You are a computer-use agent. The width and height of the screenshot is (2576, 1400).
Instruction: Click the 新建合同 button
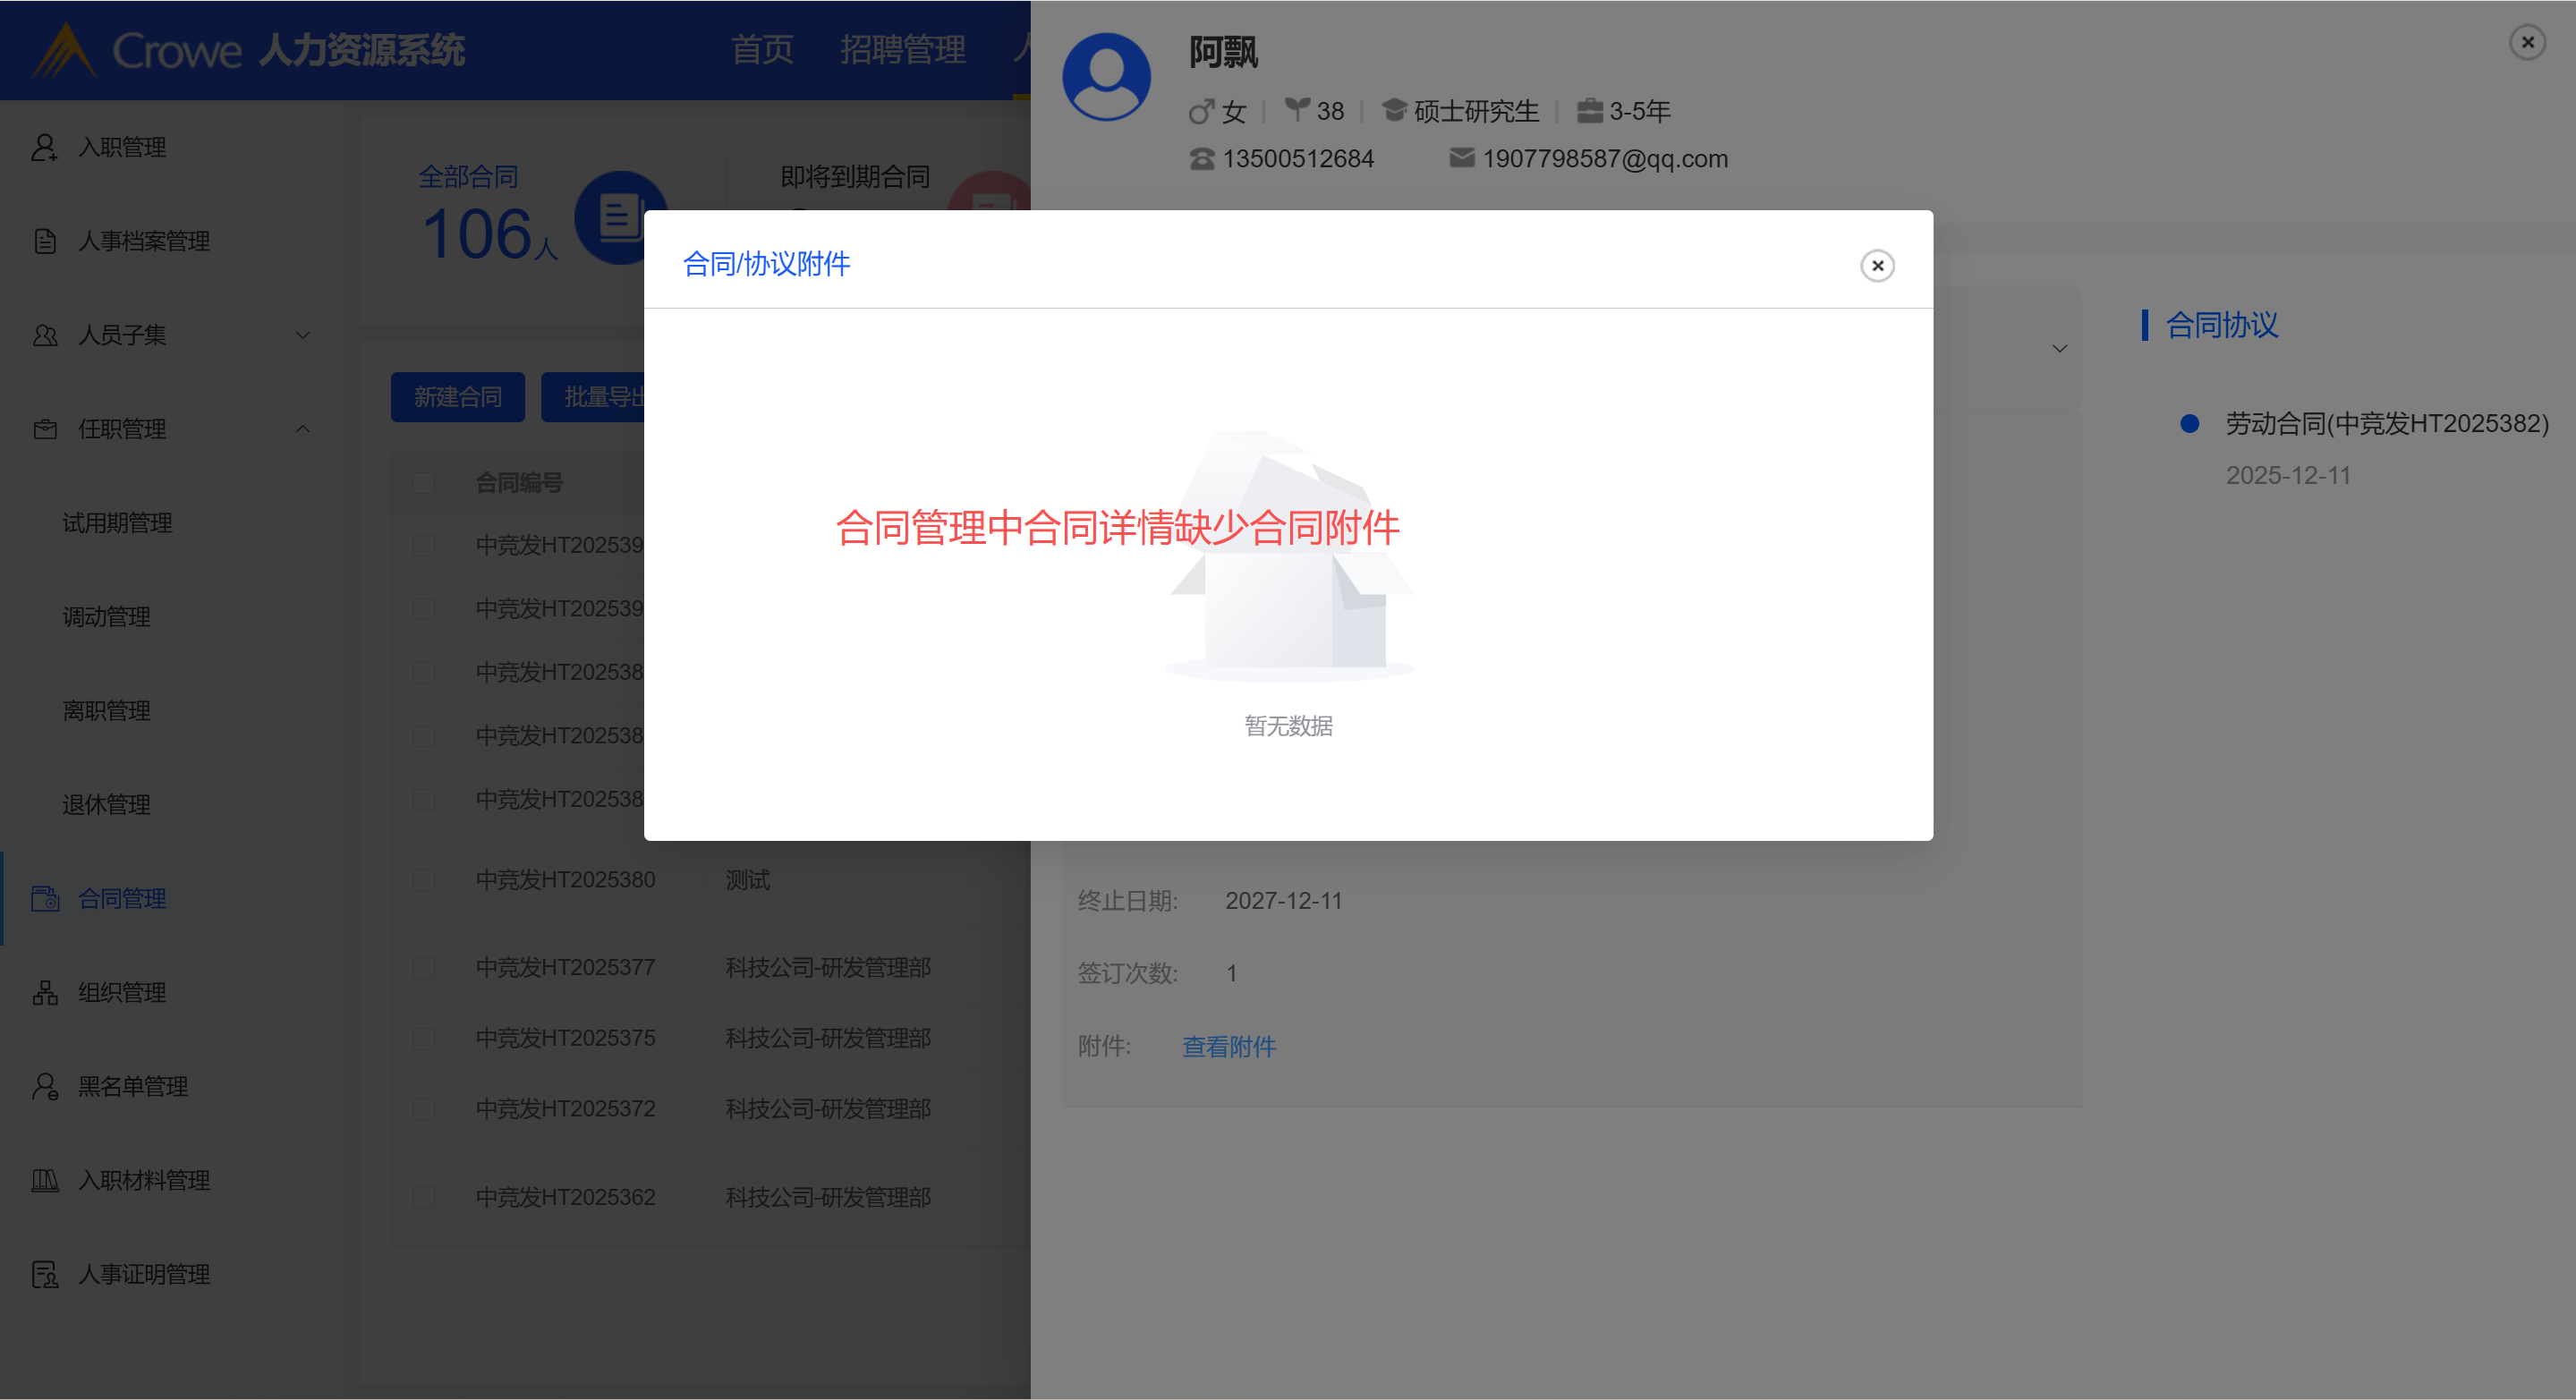(457, 397)
